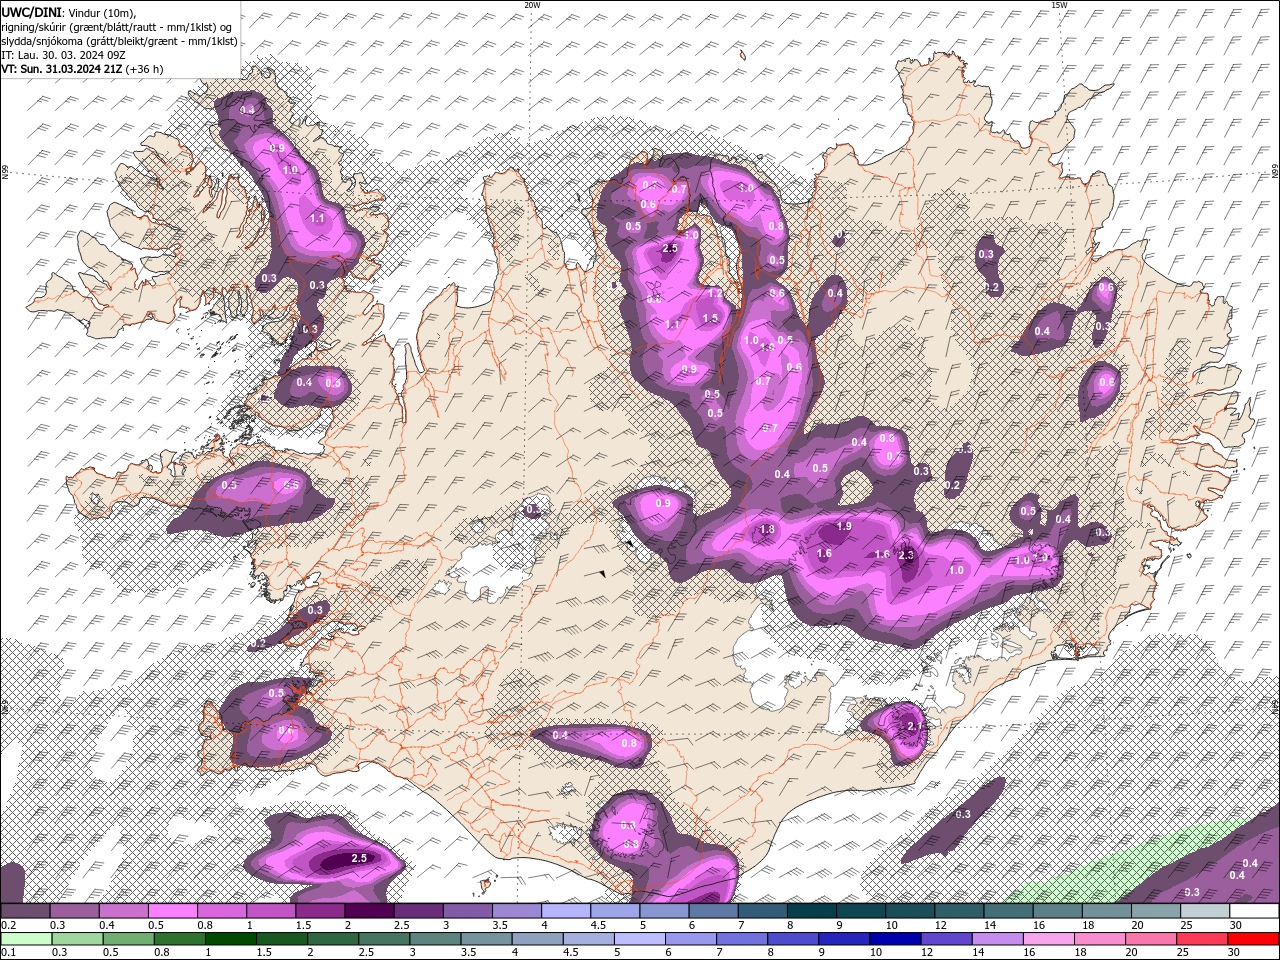
Task: Click the crimson 25 swatch in the rain legend row
Action: [1203, 939]
